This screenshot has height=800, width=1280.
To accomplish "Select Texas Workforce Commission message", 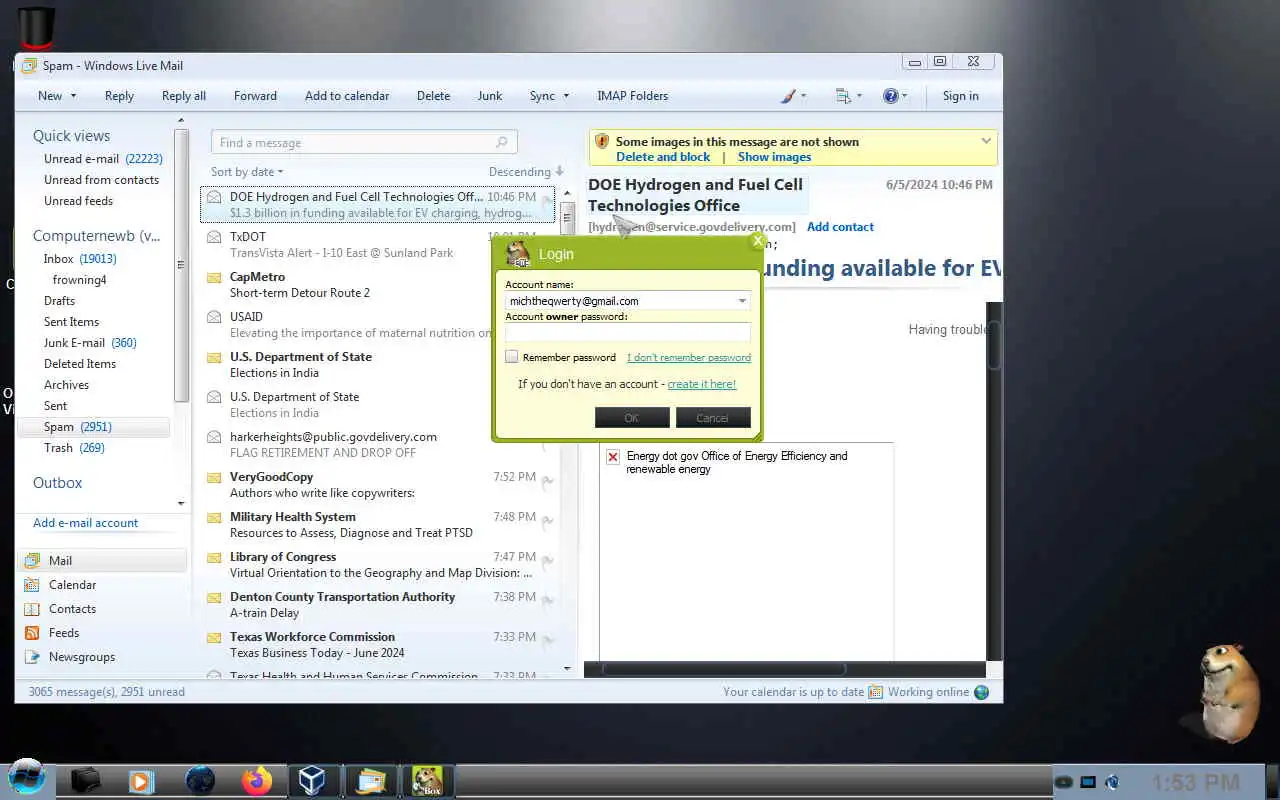I will coord(378,645).
